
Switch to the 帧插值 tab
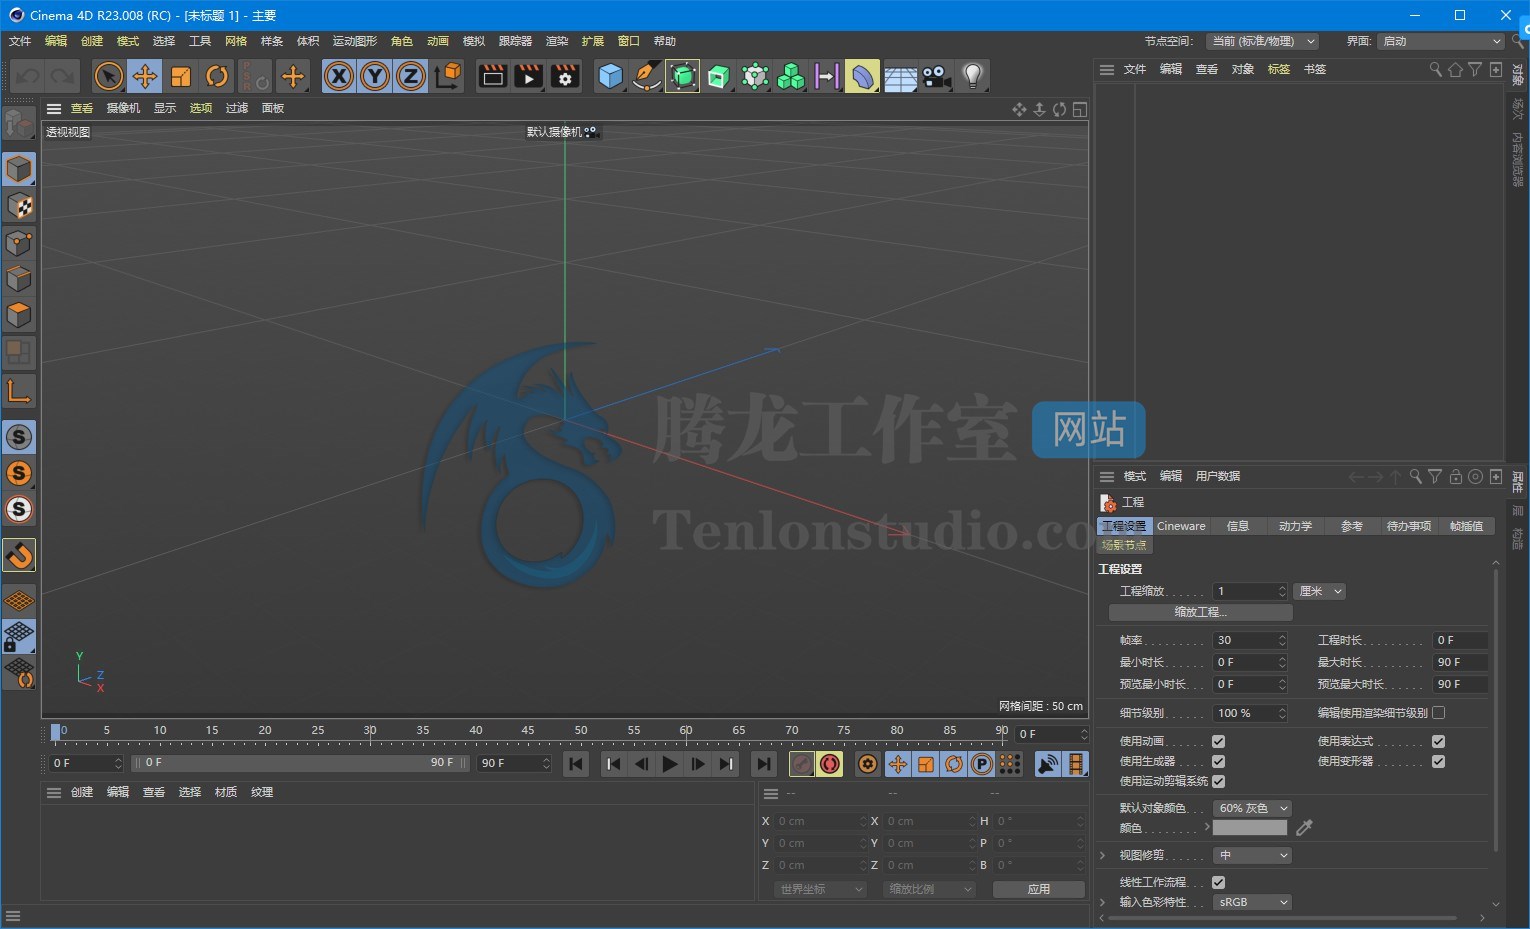pos(1466,526)
